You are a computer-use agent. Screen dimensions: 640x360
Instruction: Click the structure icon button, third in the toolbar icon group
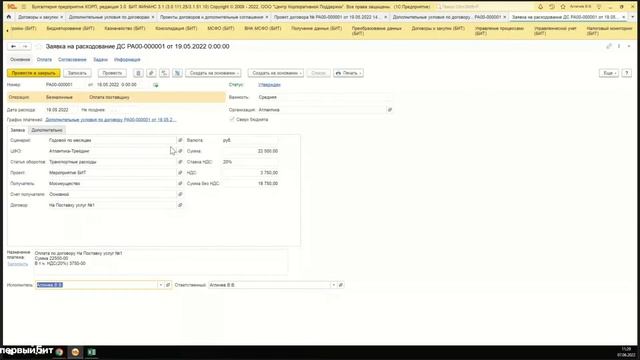[164, 73]
